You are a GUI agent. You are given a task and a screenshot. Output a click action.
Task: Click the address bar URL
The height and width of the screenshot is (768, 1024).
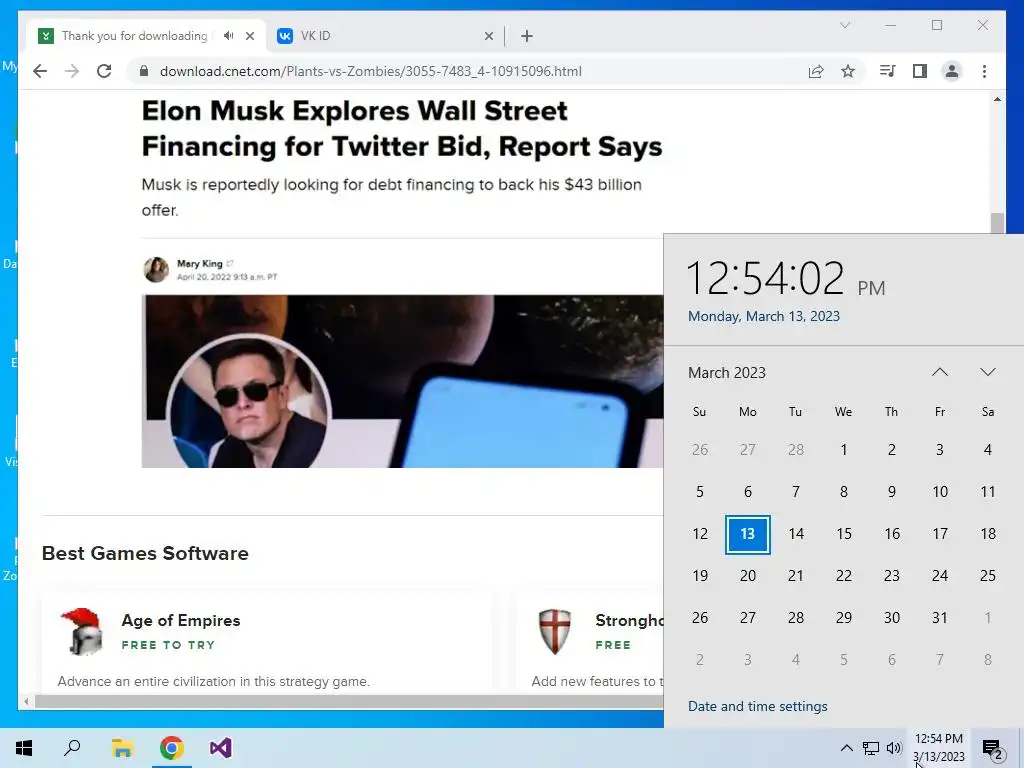click(370, 71)
